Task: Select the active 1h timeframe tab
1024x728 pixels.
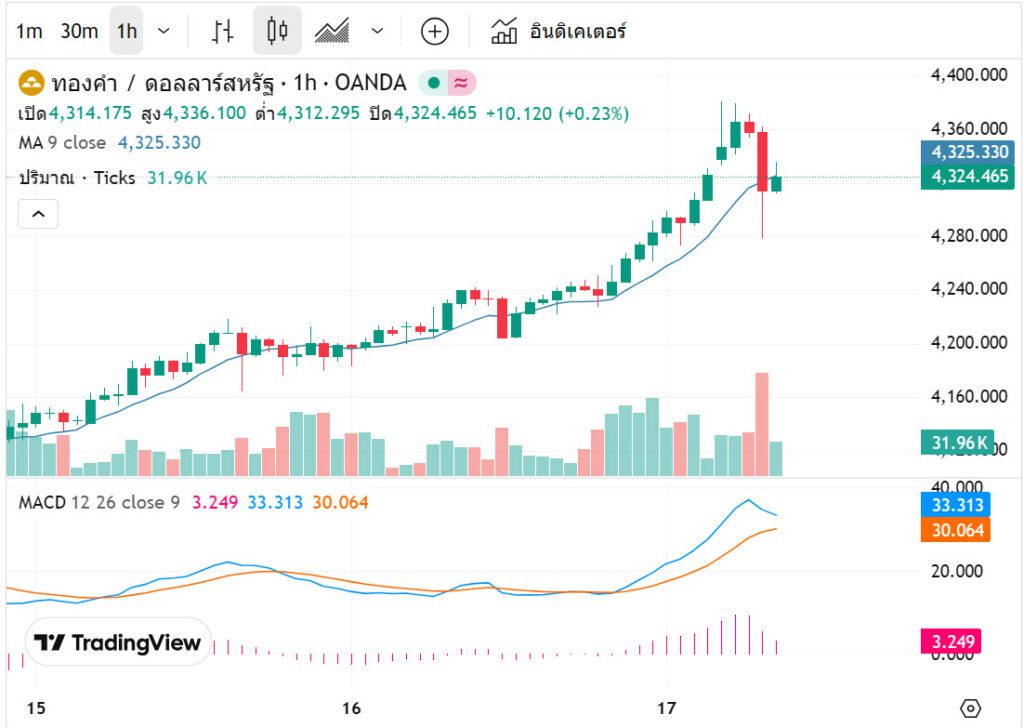Action: [126, 31]
